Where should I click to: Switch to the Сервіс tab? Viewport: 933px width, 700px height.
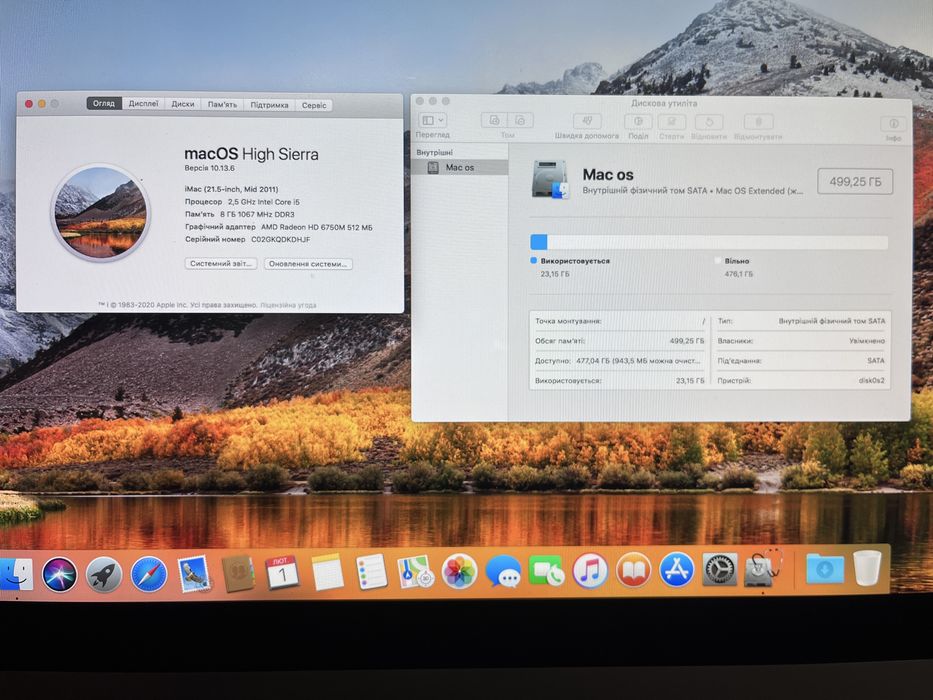(314, 105)
